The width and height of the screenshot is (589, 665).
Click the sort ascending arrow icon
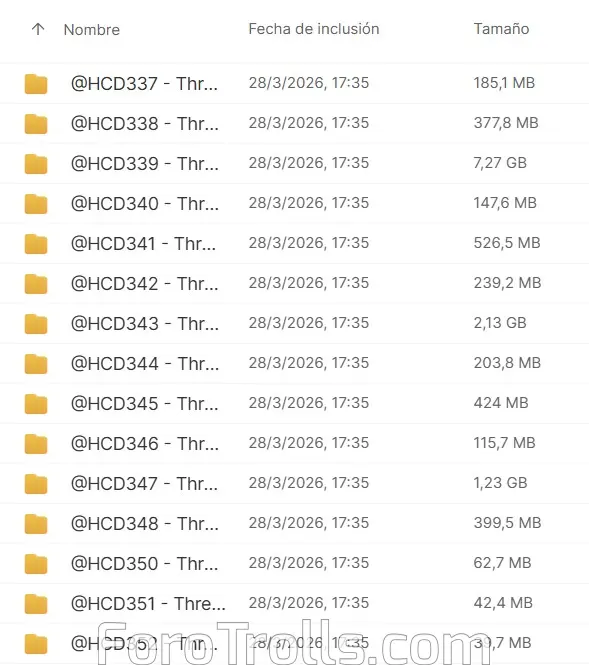click(x=38, y=29)
